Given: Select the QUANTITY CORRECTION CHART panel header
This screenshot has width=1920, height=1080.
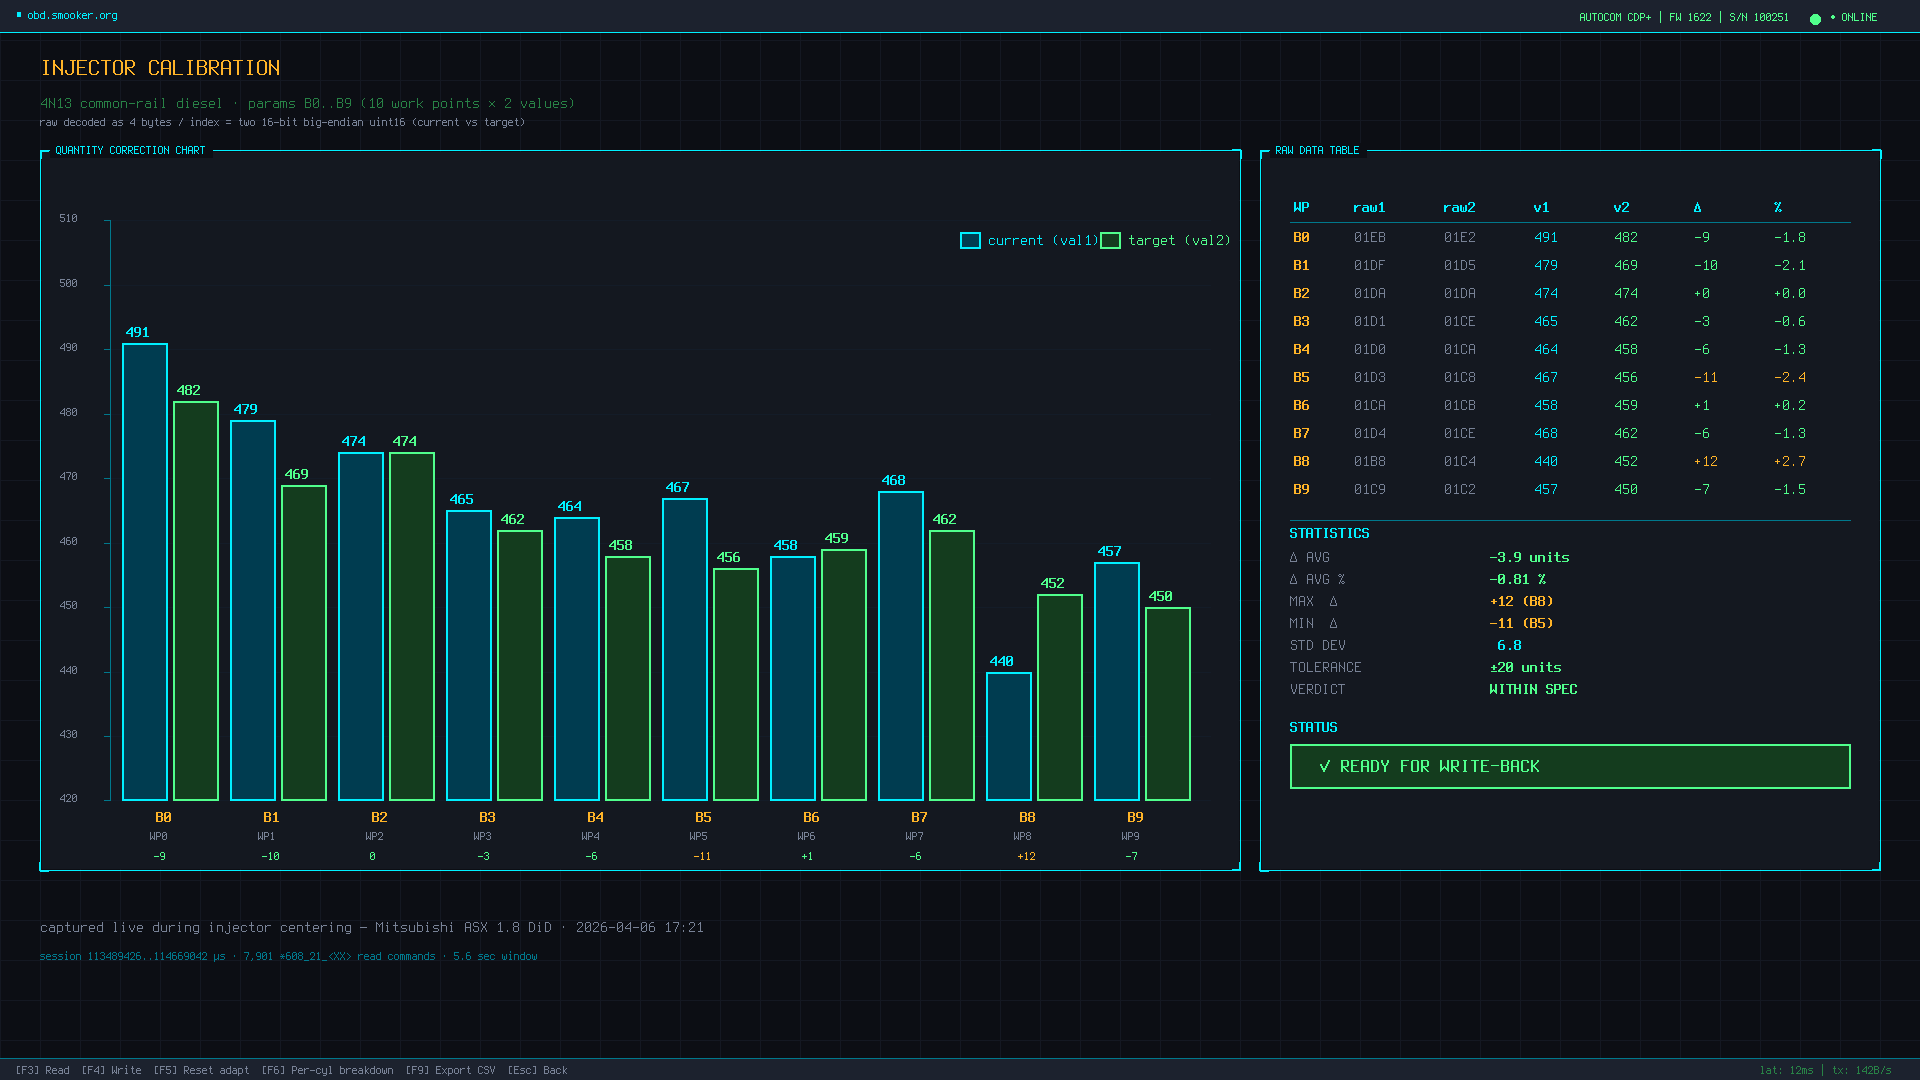Looking at the screenshot, I should point(130,150).
